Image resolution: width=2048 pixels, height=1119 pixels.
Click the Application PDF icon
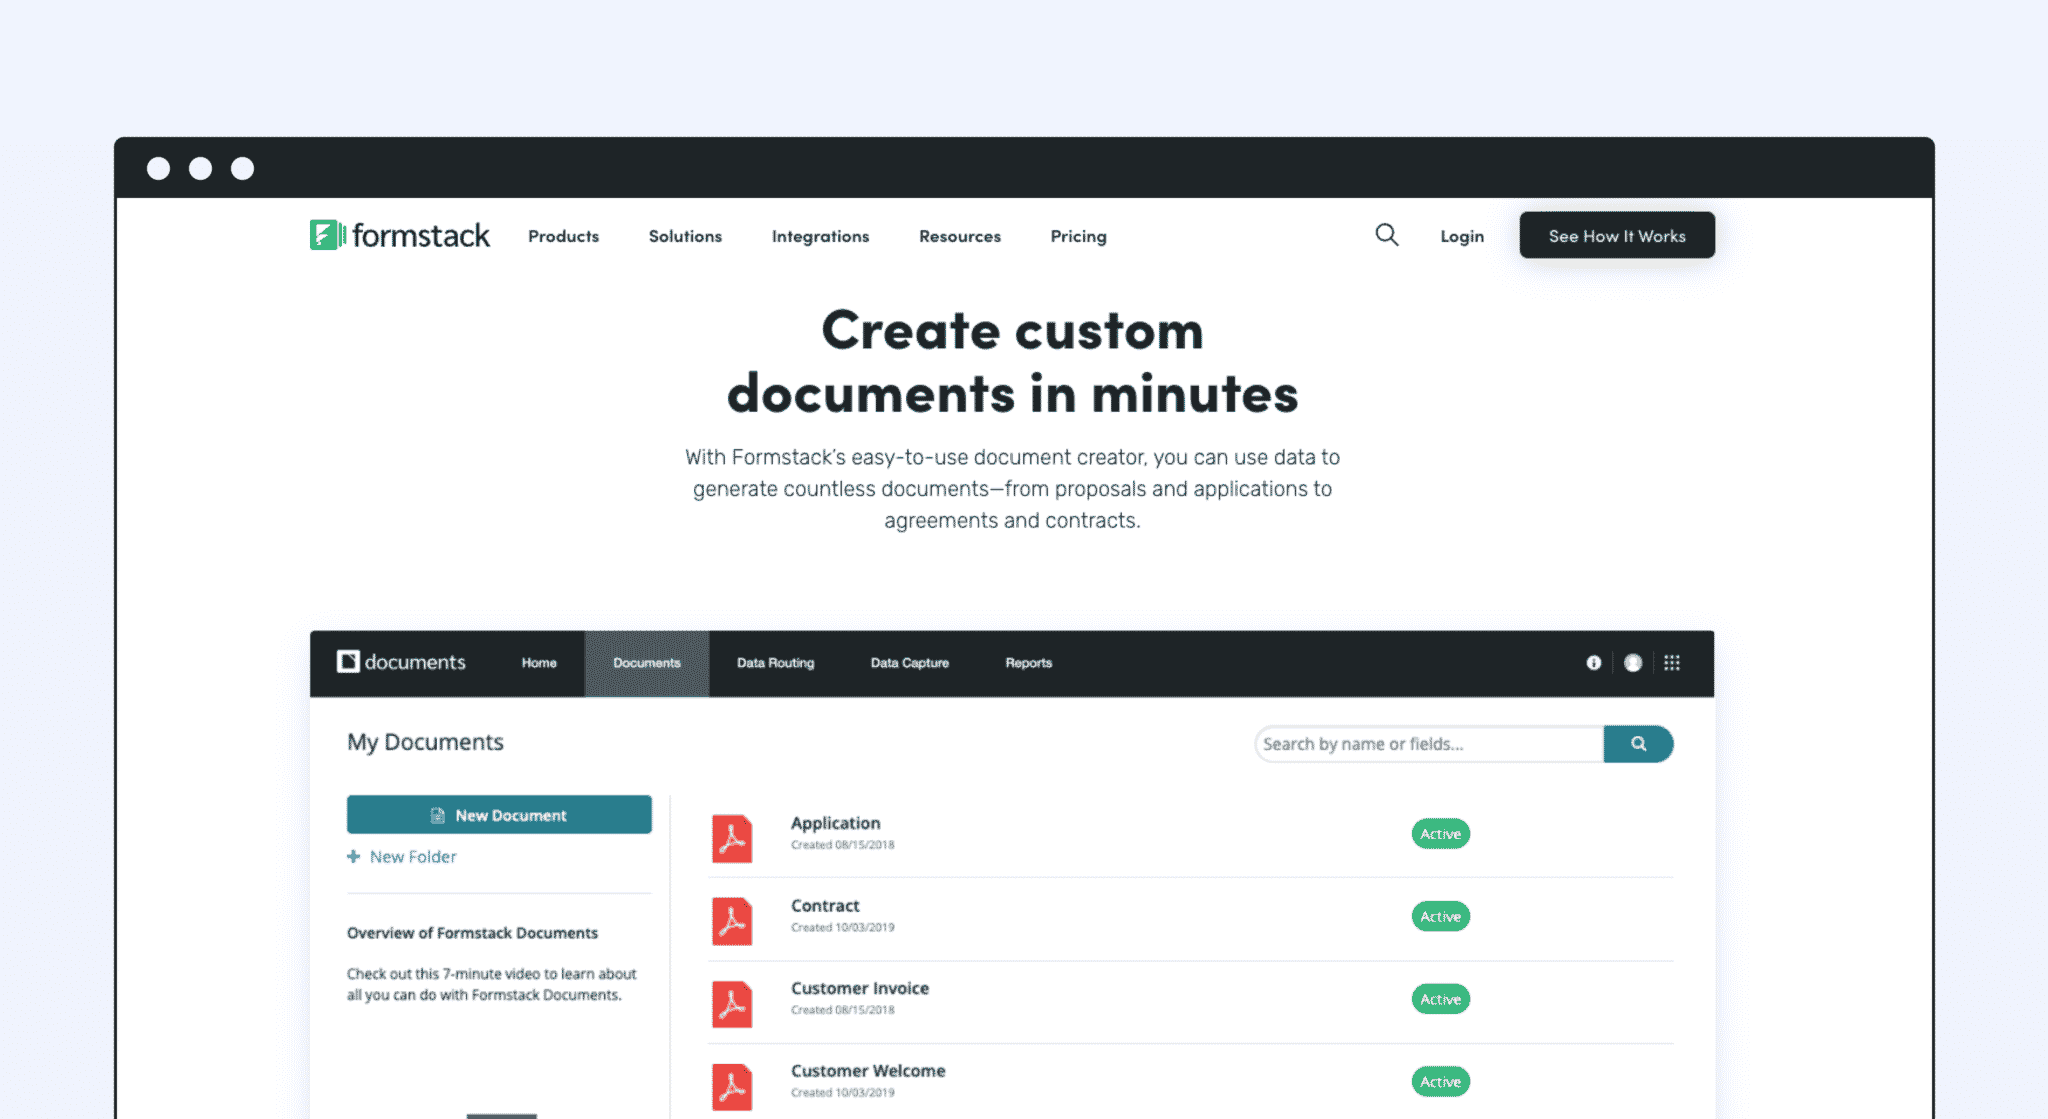[732, 838]
